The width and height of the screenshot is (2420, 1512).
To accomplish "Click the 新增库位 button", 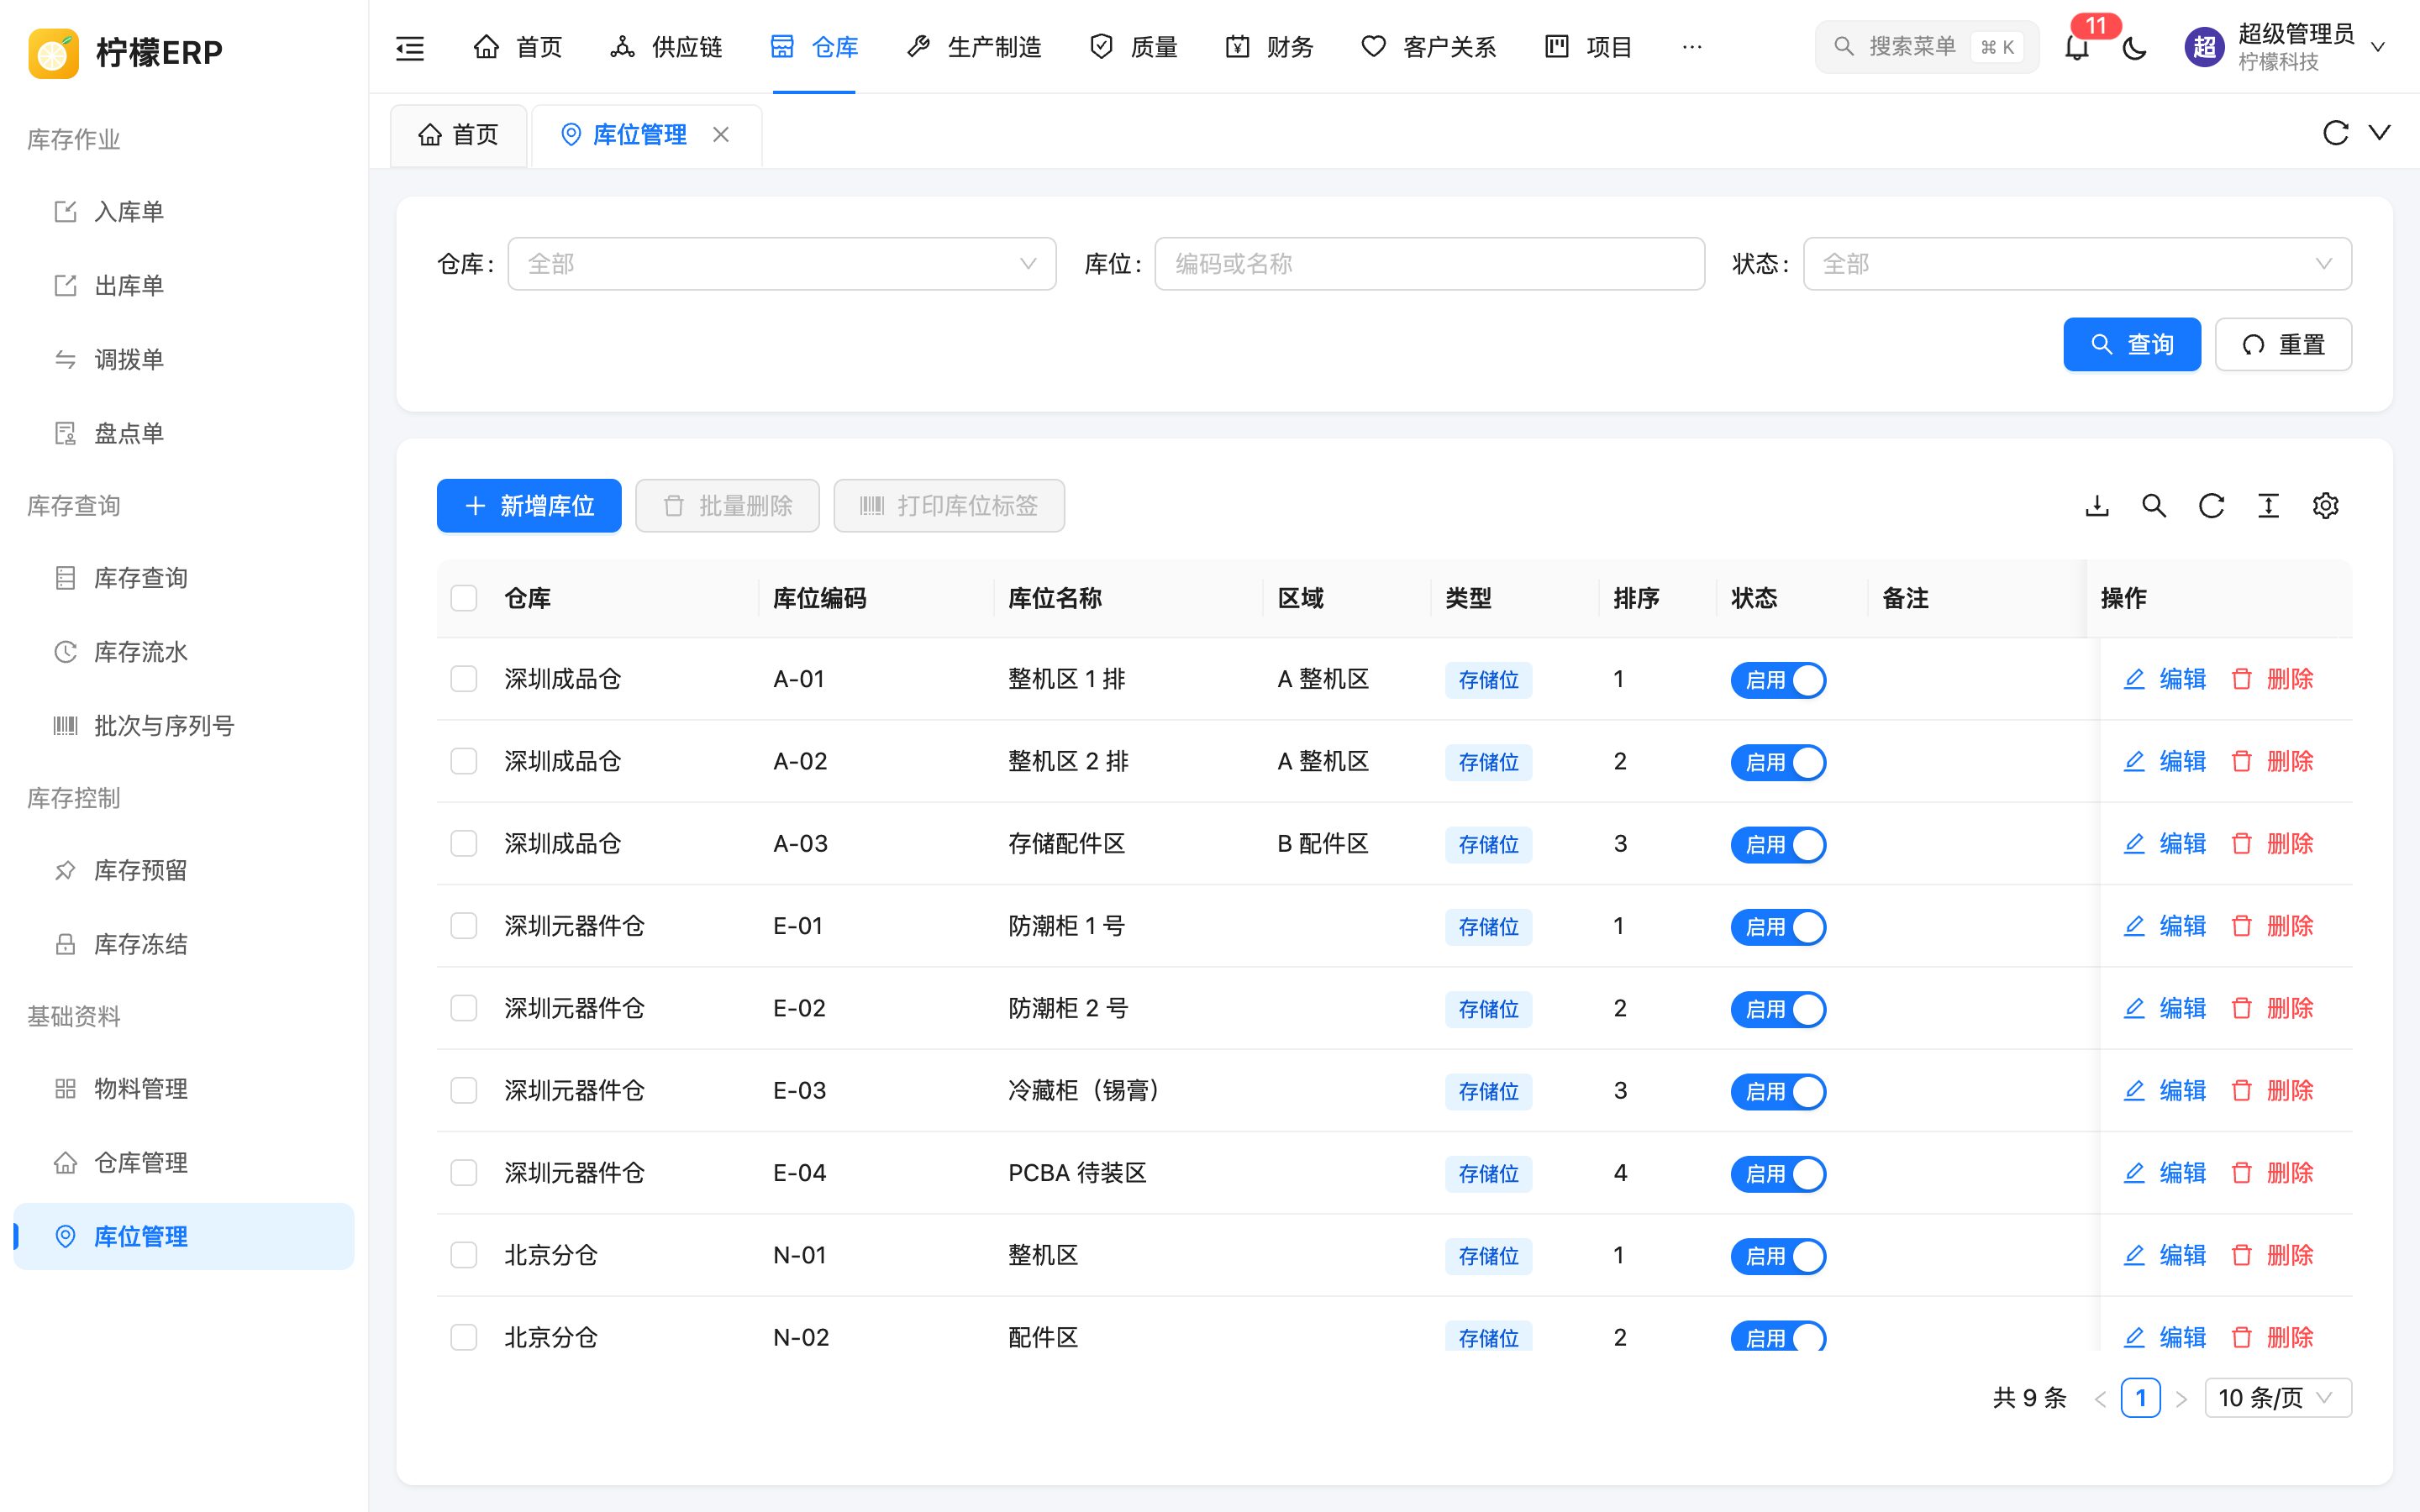I will coord(529,506).
